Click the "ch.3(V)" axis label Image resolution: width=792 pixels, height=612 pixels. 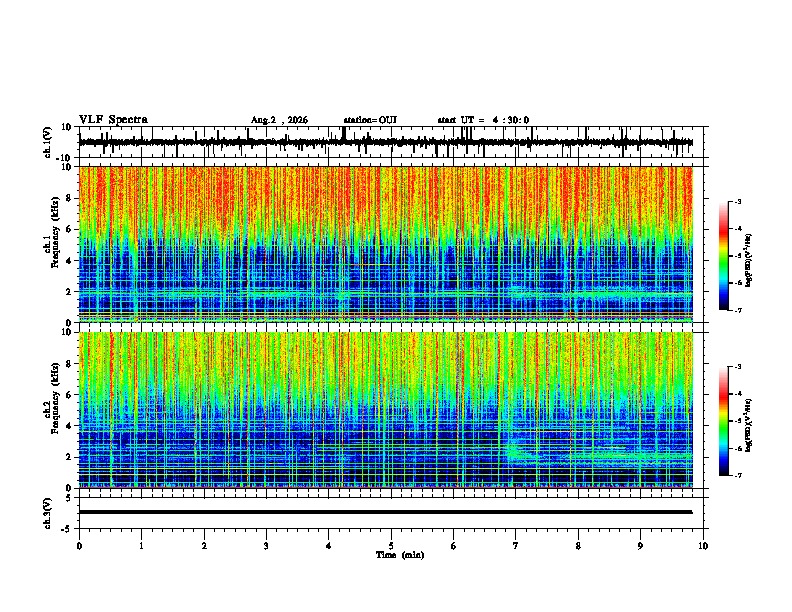(48, 513)
